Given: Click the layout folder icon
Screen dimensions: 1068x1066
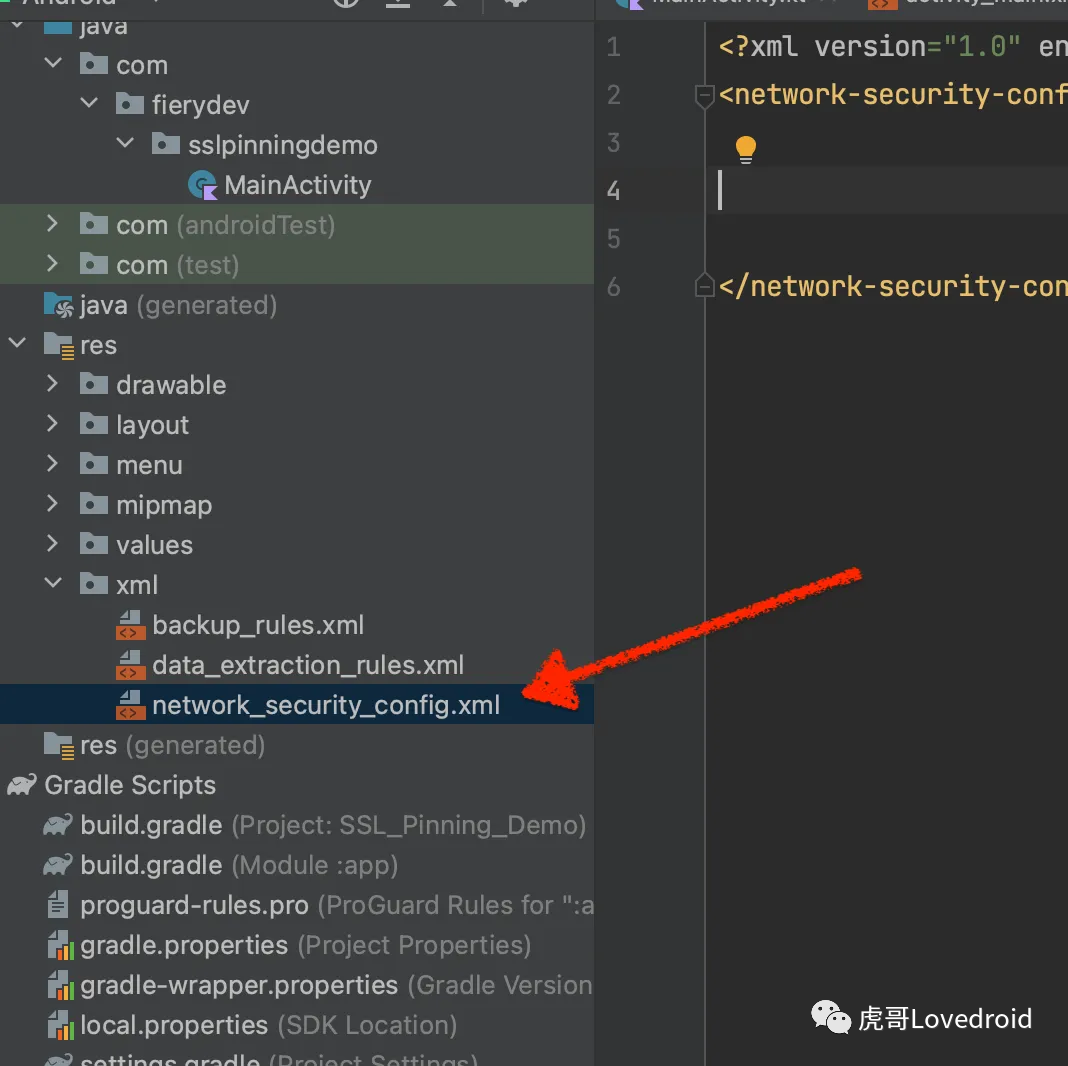Looking at the screenshot, I should click(94, 424).
